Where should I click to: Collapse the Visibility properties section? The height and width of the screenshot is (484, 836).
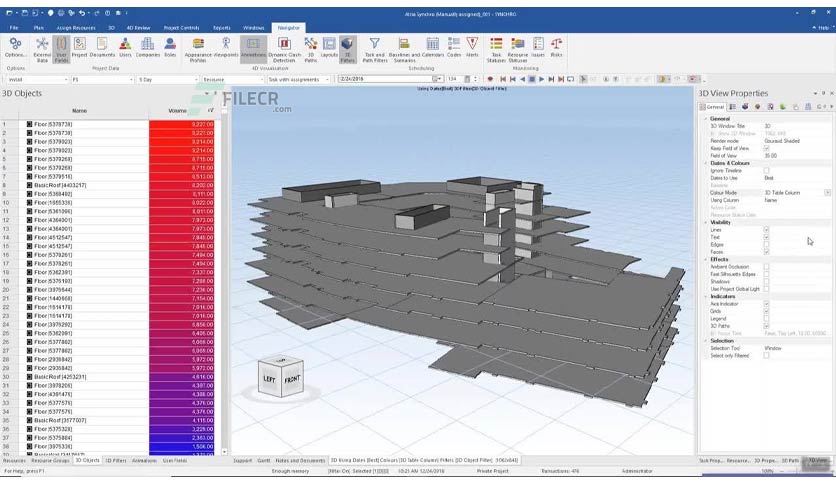[x=706, y=222]
